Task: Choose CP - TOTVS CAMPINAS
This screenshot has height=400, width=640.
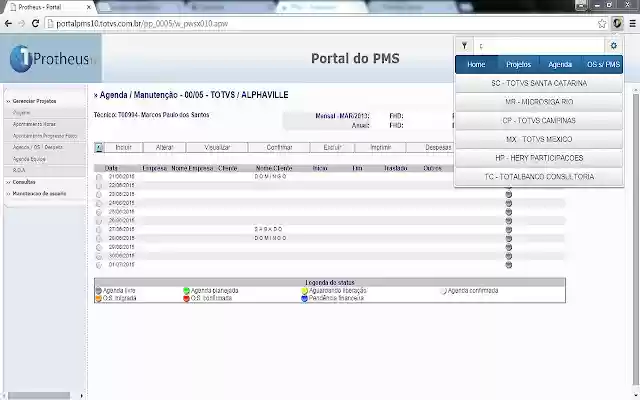Action: (x=539, y=121)
